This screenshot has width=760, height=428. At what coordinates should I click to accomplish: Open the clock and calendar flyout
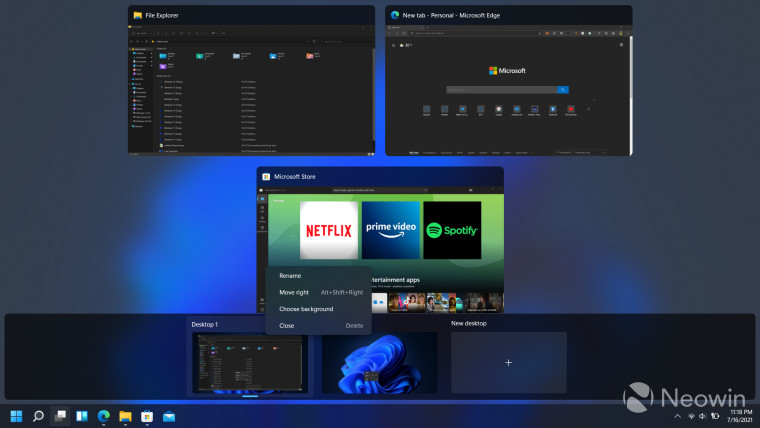(x=739, y=416)
